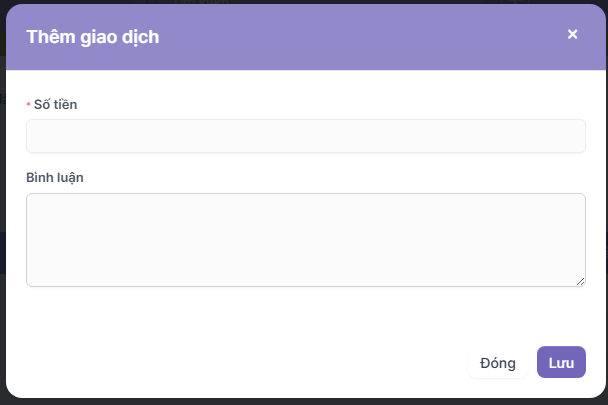Select the purple save button
Viewport: 608px width, 405px height.
click(x=561, y=362)
